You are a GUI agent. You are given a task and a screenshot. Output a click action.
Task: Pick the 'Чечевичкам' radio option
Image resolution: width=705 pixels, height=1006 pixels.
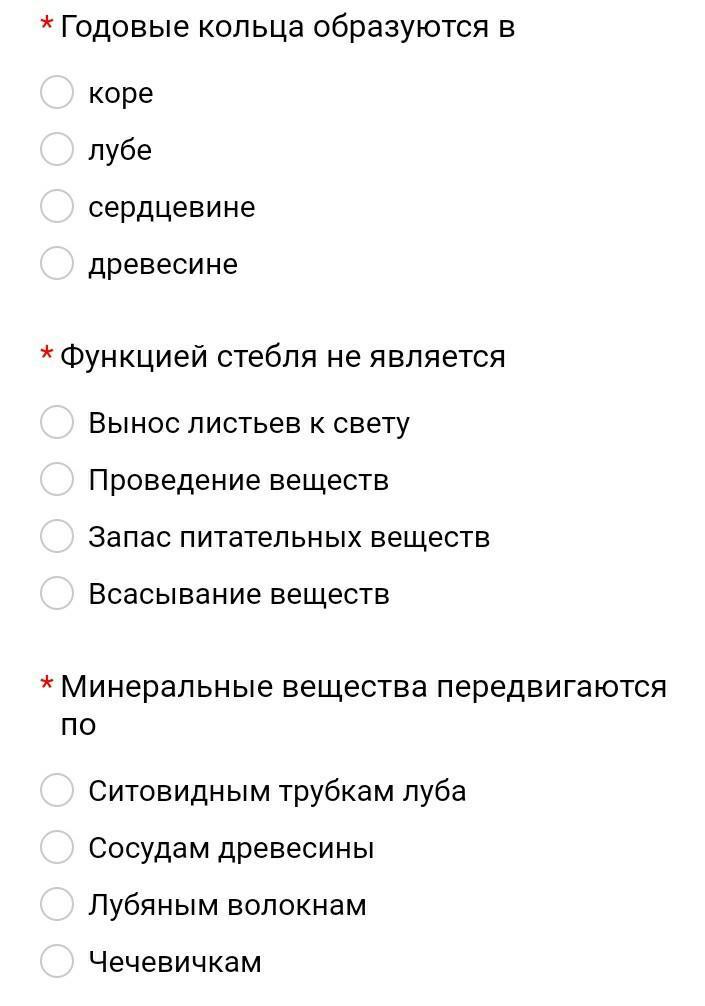click(x=57, y=961)
